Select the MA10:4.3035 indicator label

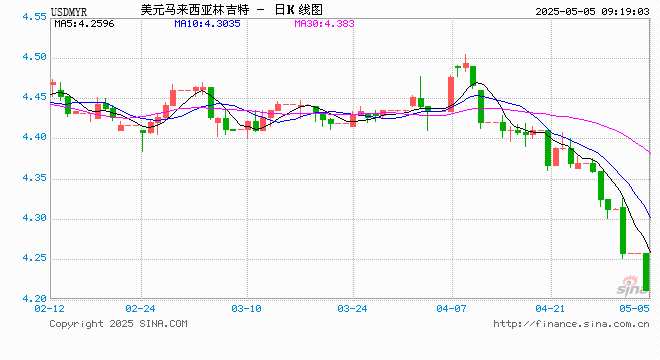click(208, 24)
